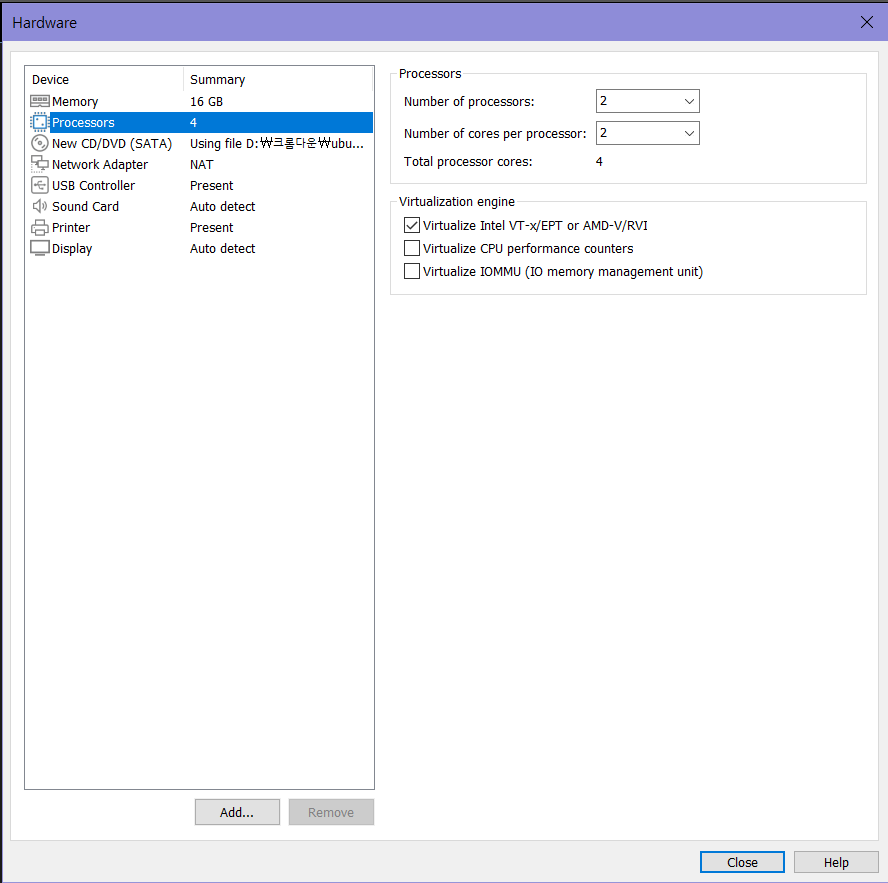Open Number of cores per processor dropdown
This screenshot has width=888, height=883.
point(647,133)
